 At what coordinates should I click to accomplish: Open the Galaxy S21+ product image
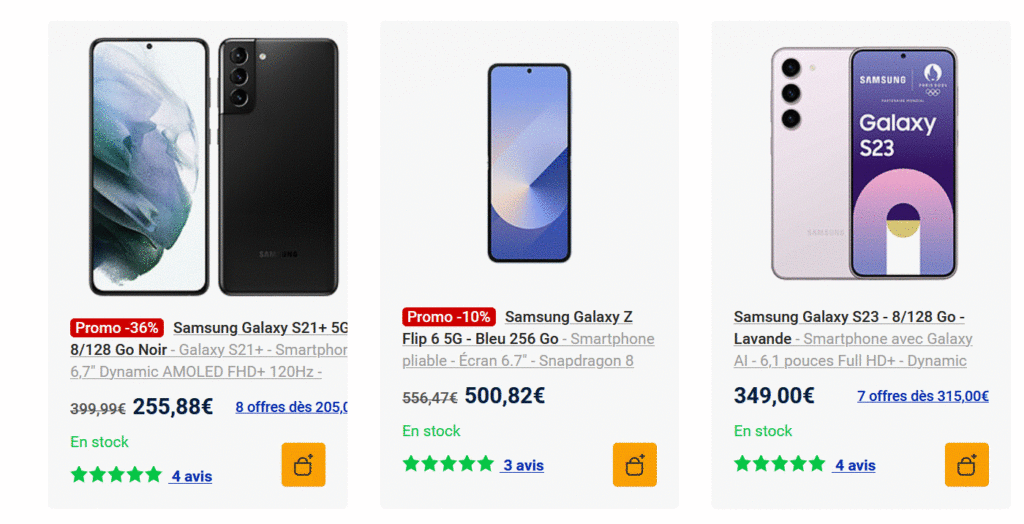[213, 167]
